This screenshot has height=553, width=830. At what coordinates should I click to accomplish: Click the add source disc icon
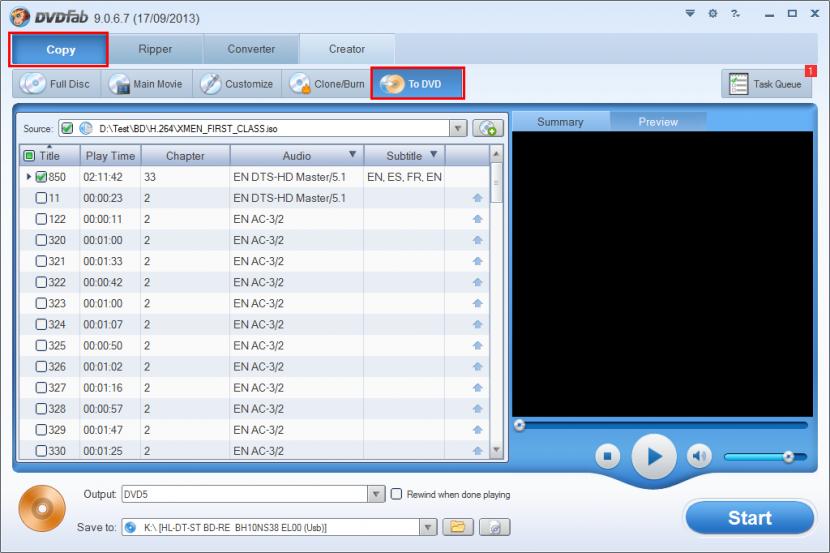point(489,128)
